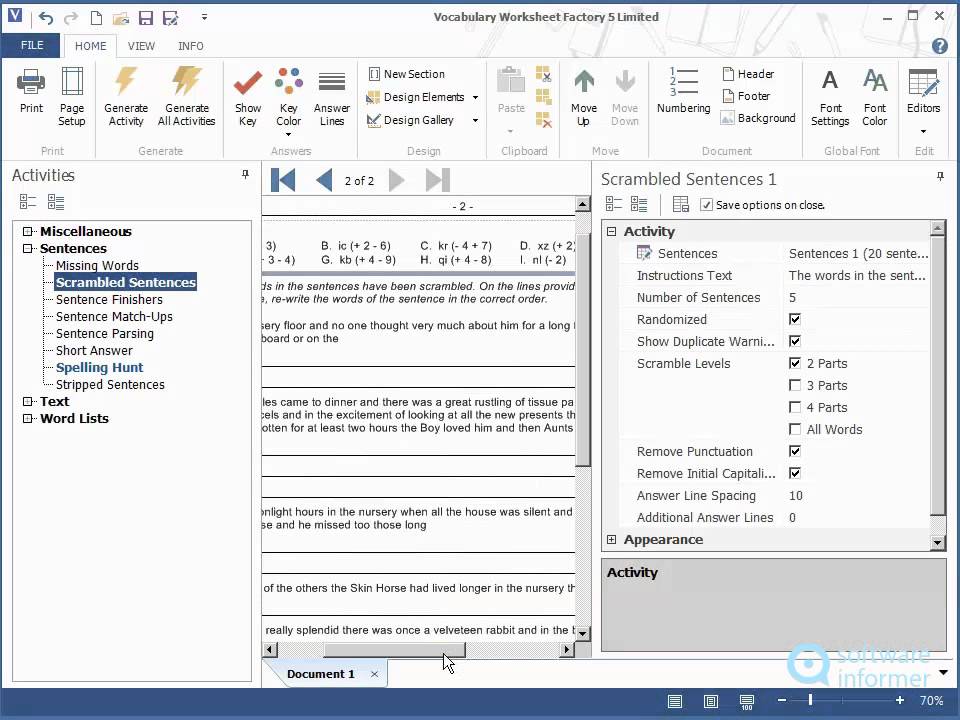Toggle Show Key checkmark
The height and width of the screenshot is (720, 960).
(x=247, y=97)
